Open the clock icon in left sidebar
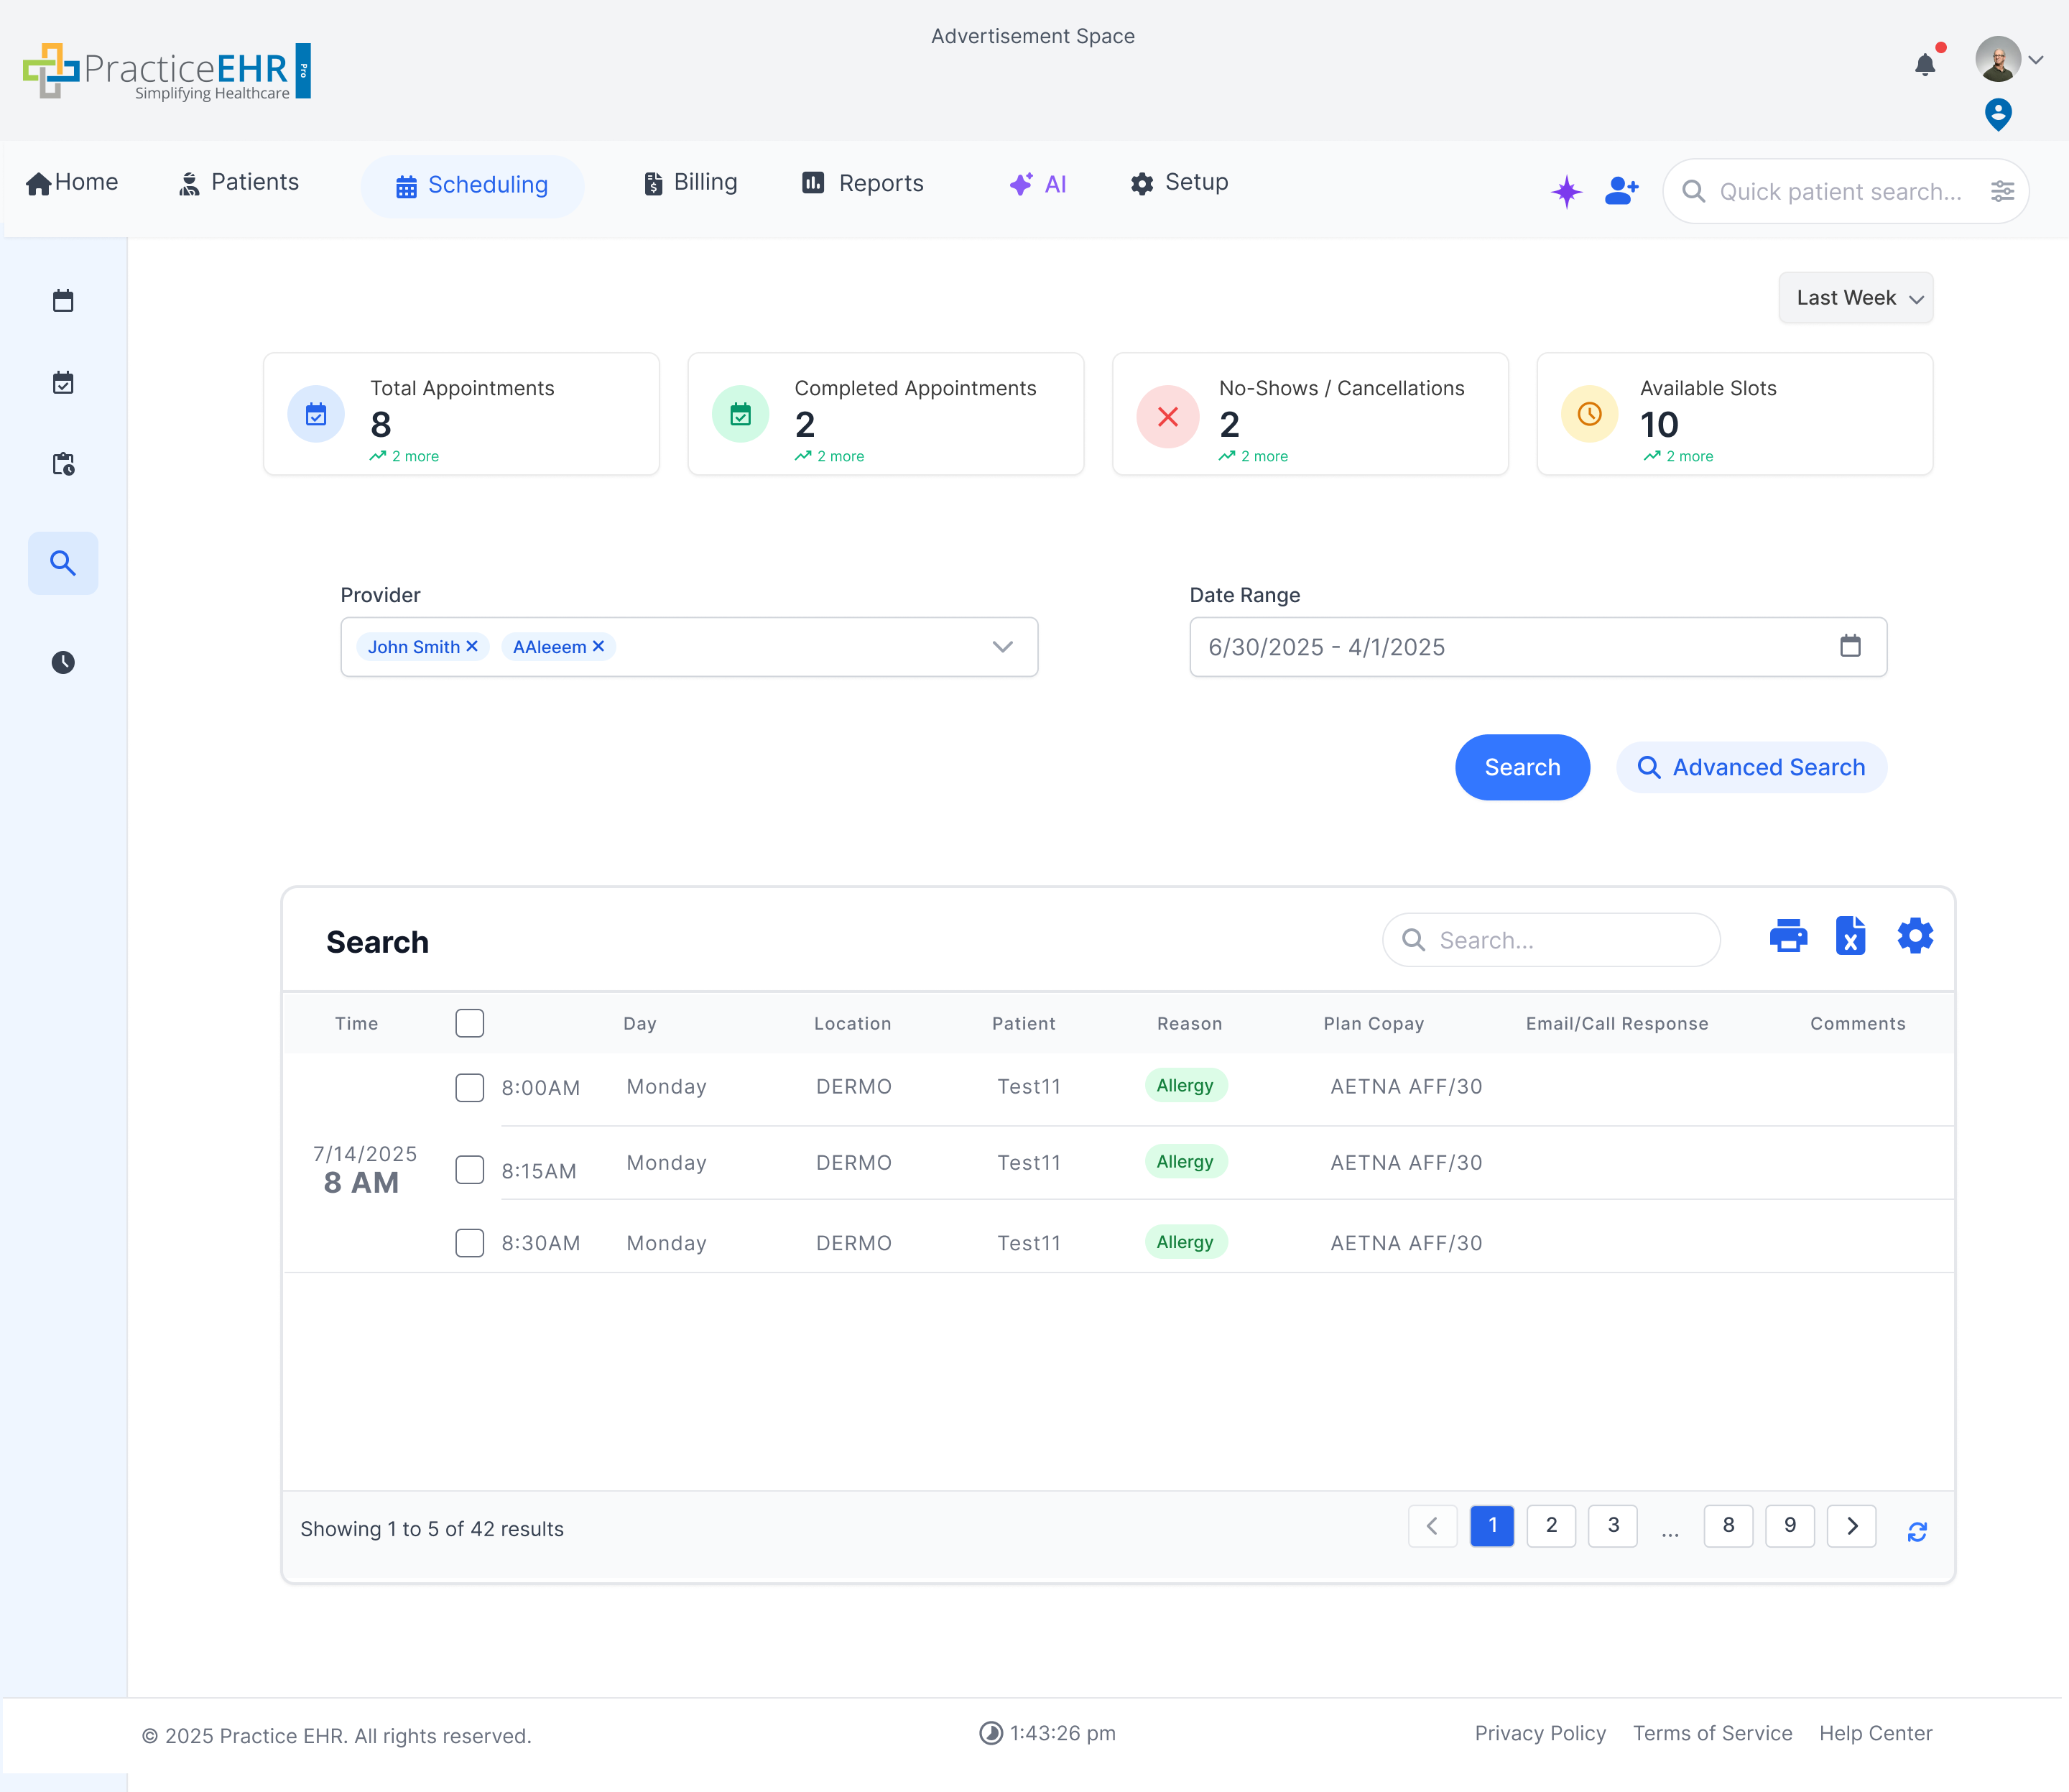The image size is (2069, 1792). tap(63, 662)
